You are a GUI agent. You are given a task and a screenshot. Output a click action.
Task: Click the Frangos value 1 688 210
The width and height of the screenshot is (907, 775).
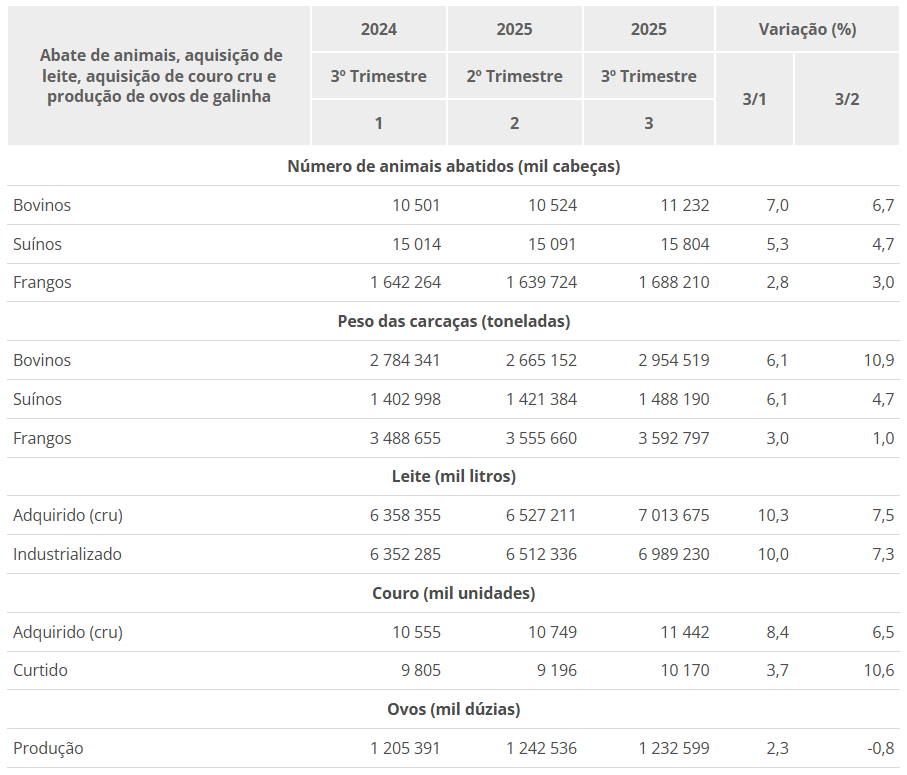click(673, 282)
